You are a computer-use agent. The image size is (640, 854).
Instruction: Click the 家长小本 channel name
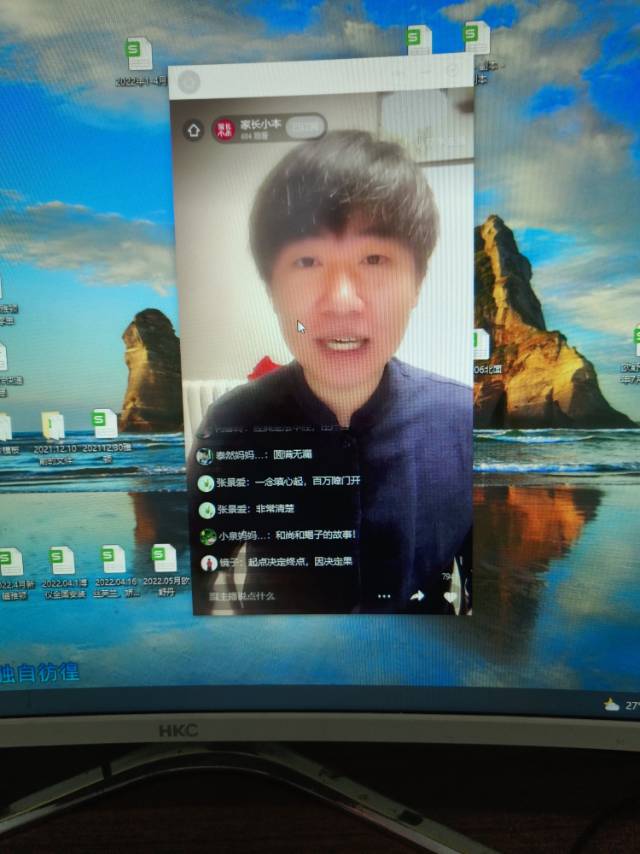pyautogui.click(x=260, y=124)
